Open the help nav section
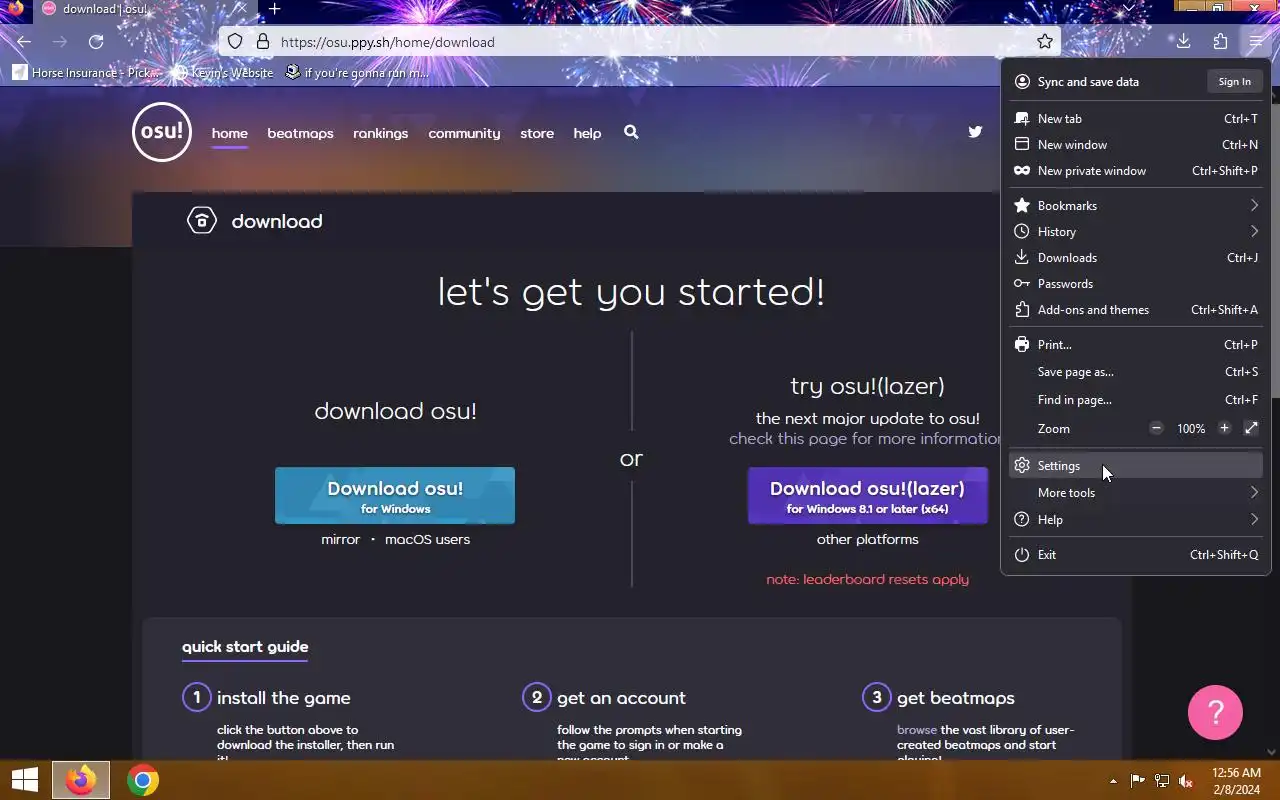 click(587, 133)
